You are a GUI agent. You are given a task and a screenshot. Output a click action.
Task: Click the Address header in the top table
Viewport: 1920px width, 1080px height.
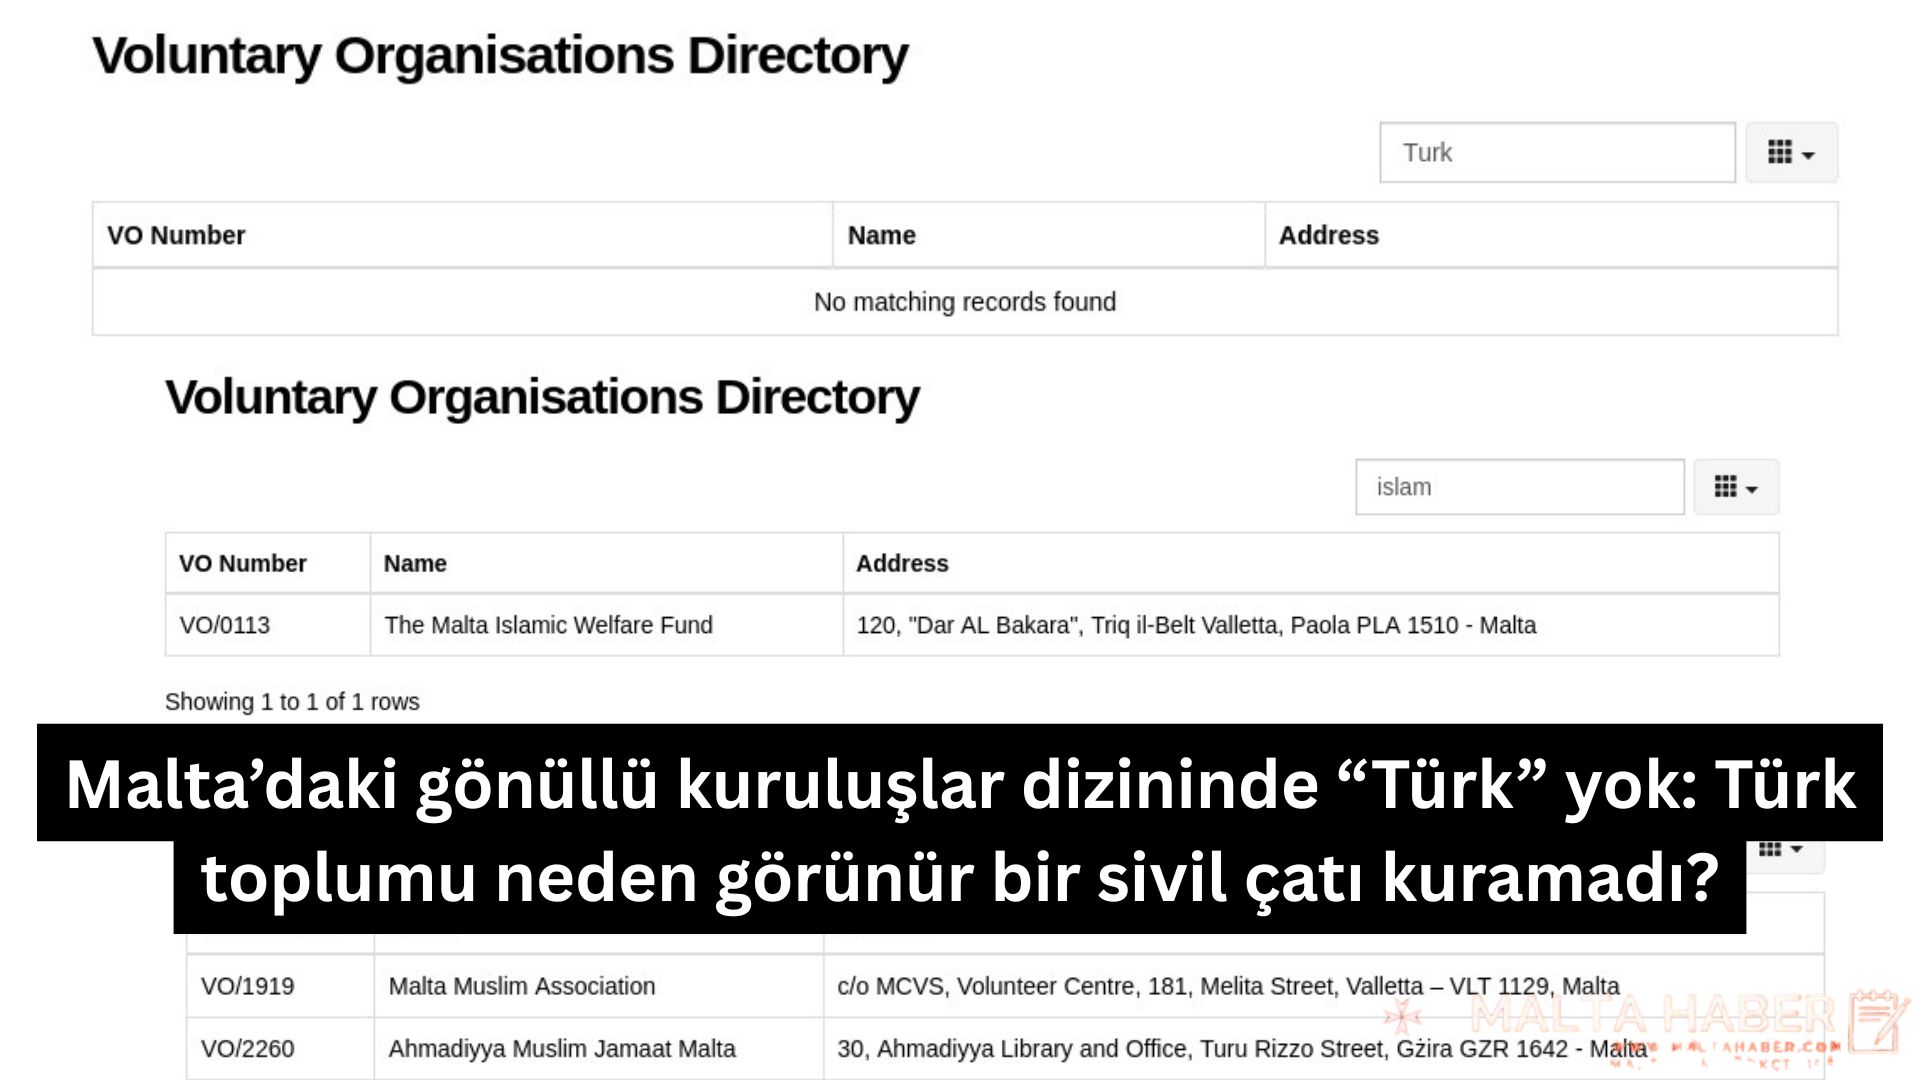point(1328,235)
